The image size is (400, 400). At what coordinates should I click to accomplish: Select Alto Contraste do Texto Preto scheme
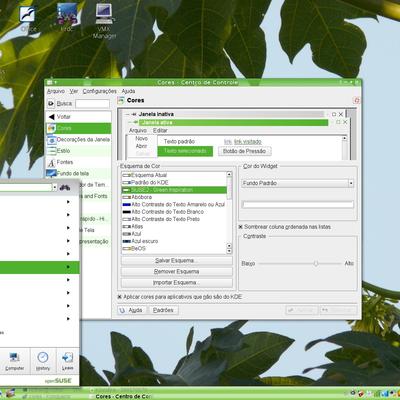174,219
